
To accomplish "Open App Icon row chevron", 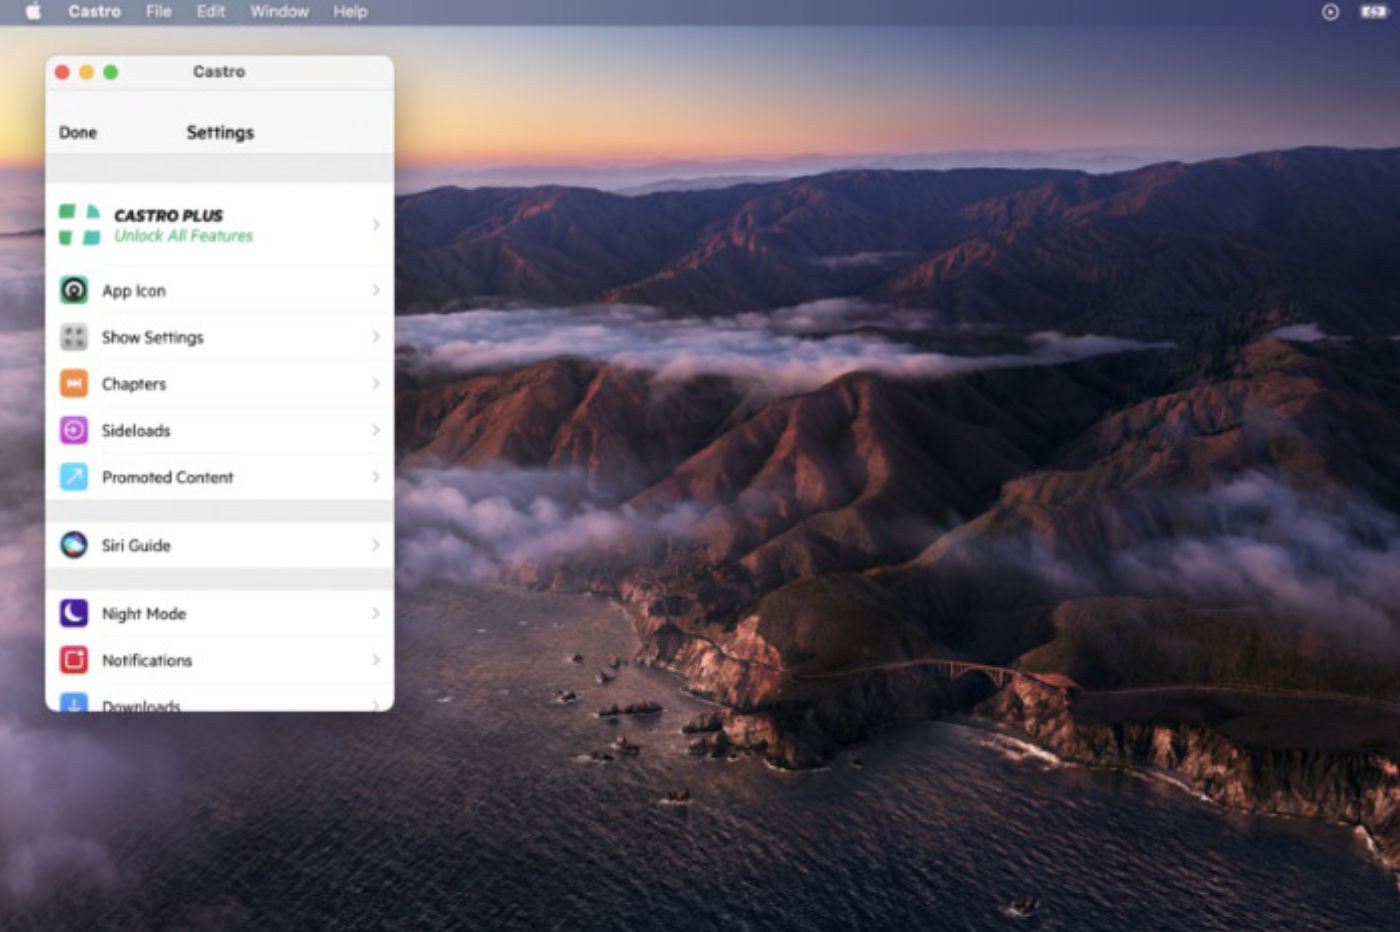I will tap(376, 290).
